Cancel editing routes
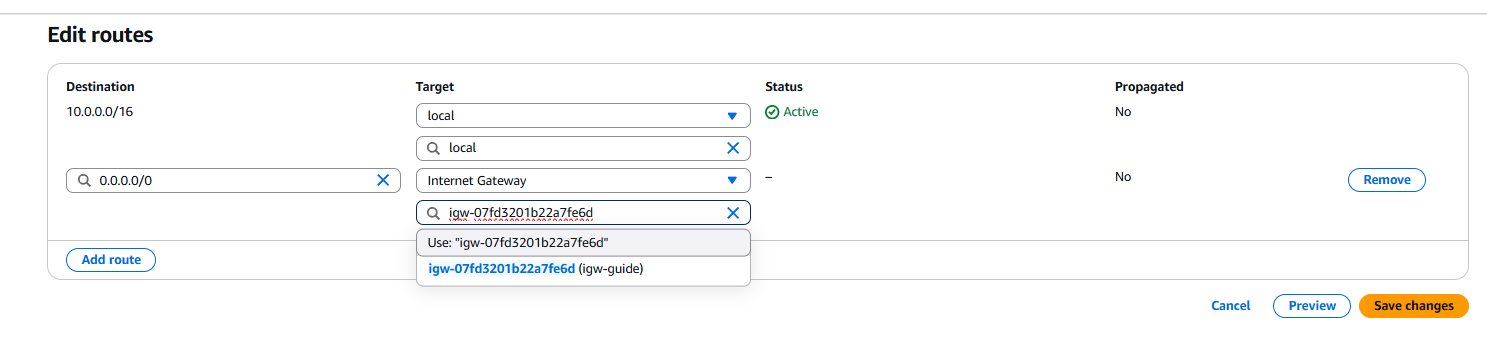Screen dimensions: 1487x362 coord(1230,306)
